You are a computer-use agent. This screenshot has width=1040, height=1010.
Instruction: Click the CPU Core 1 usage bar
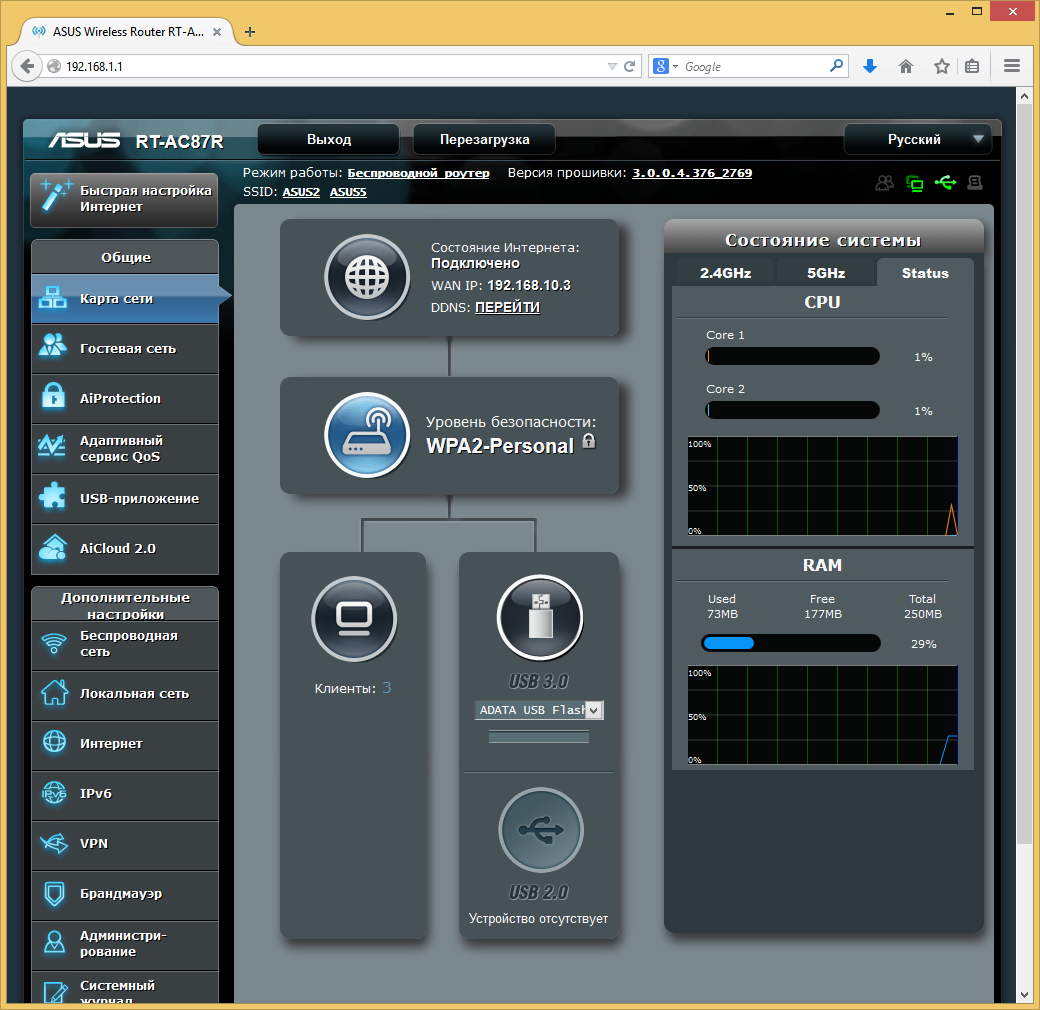tap(792, 356)
